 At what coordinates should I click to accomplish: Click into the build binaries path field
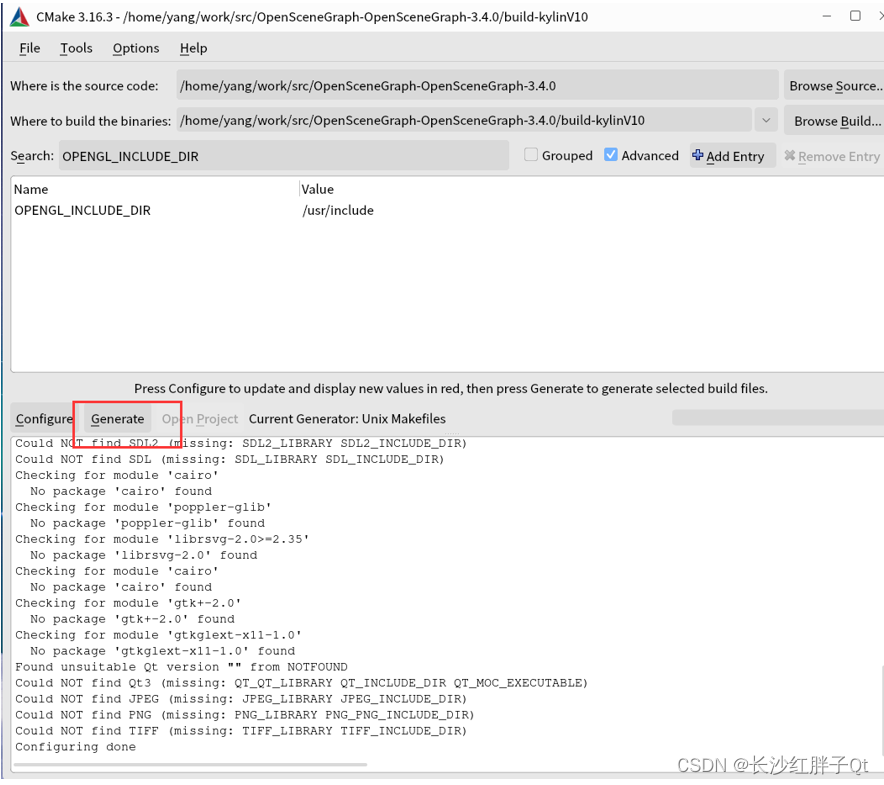click(464, 120)
